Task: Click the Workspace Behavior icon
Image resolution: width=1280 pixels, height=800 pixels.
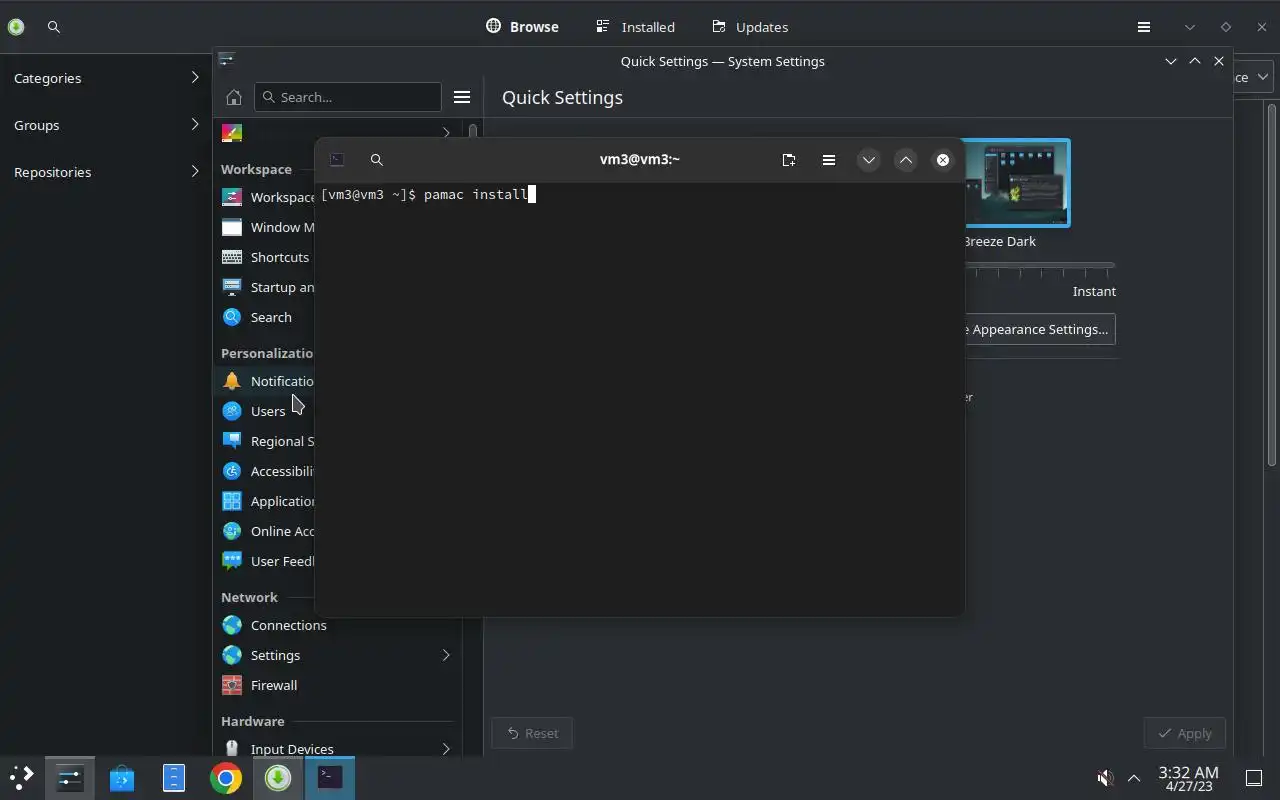Action: (x=232, y=197)
